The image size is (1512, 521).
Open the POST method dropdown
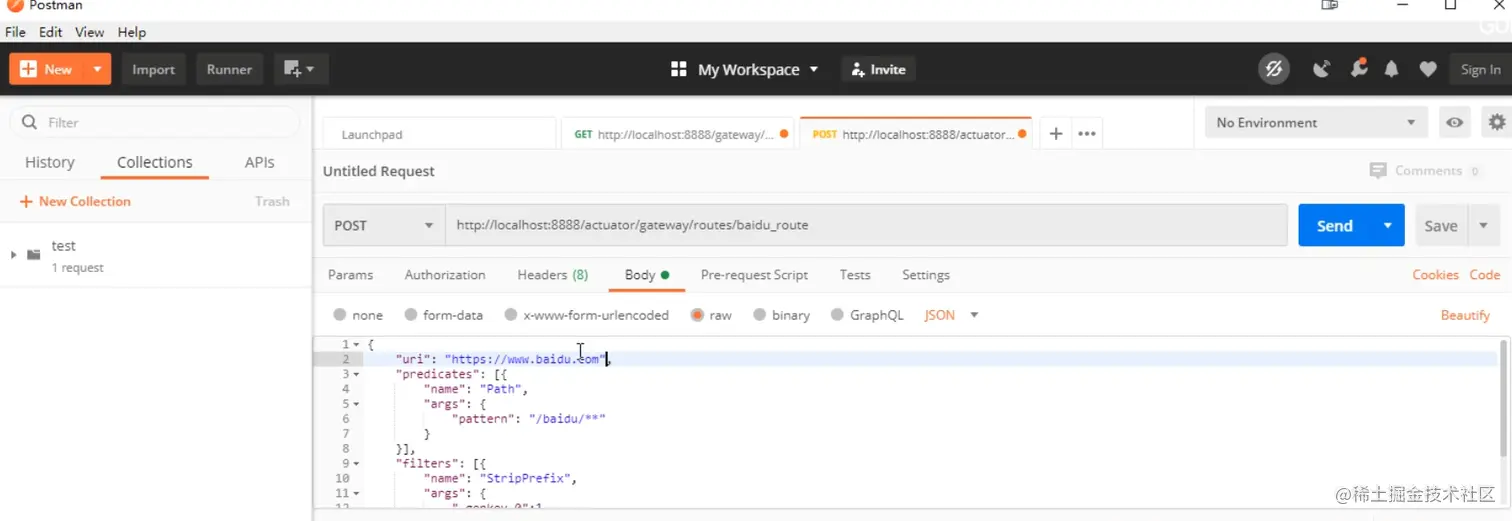384,225
